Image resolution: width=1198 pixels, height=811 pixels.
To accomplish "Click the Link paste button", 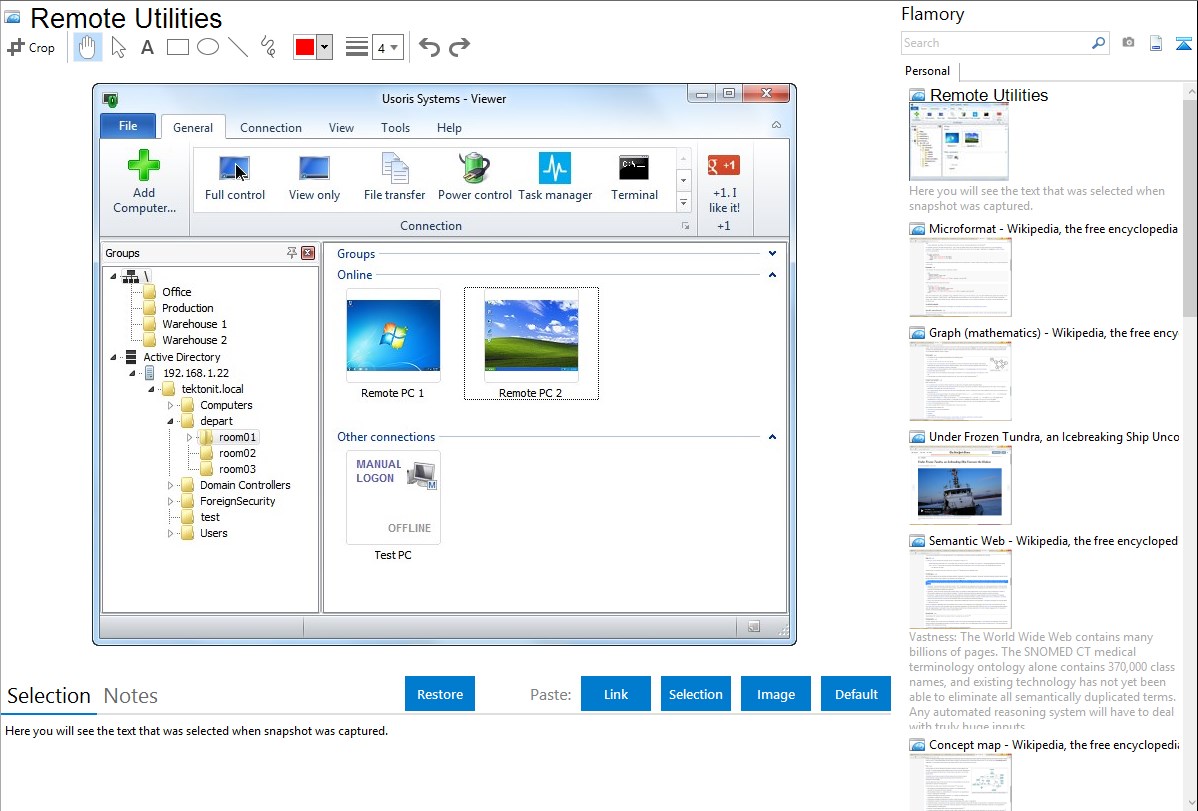I will click(x=616, y=694).
